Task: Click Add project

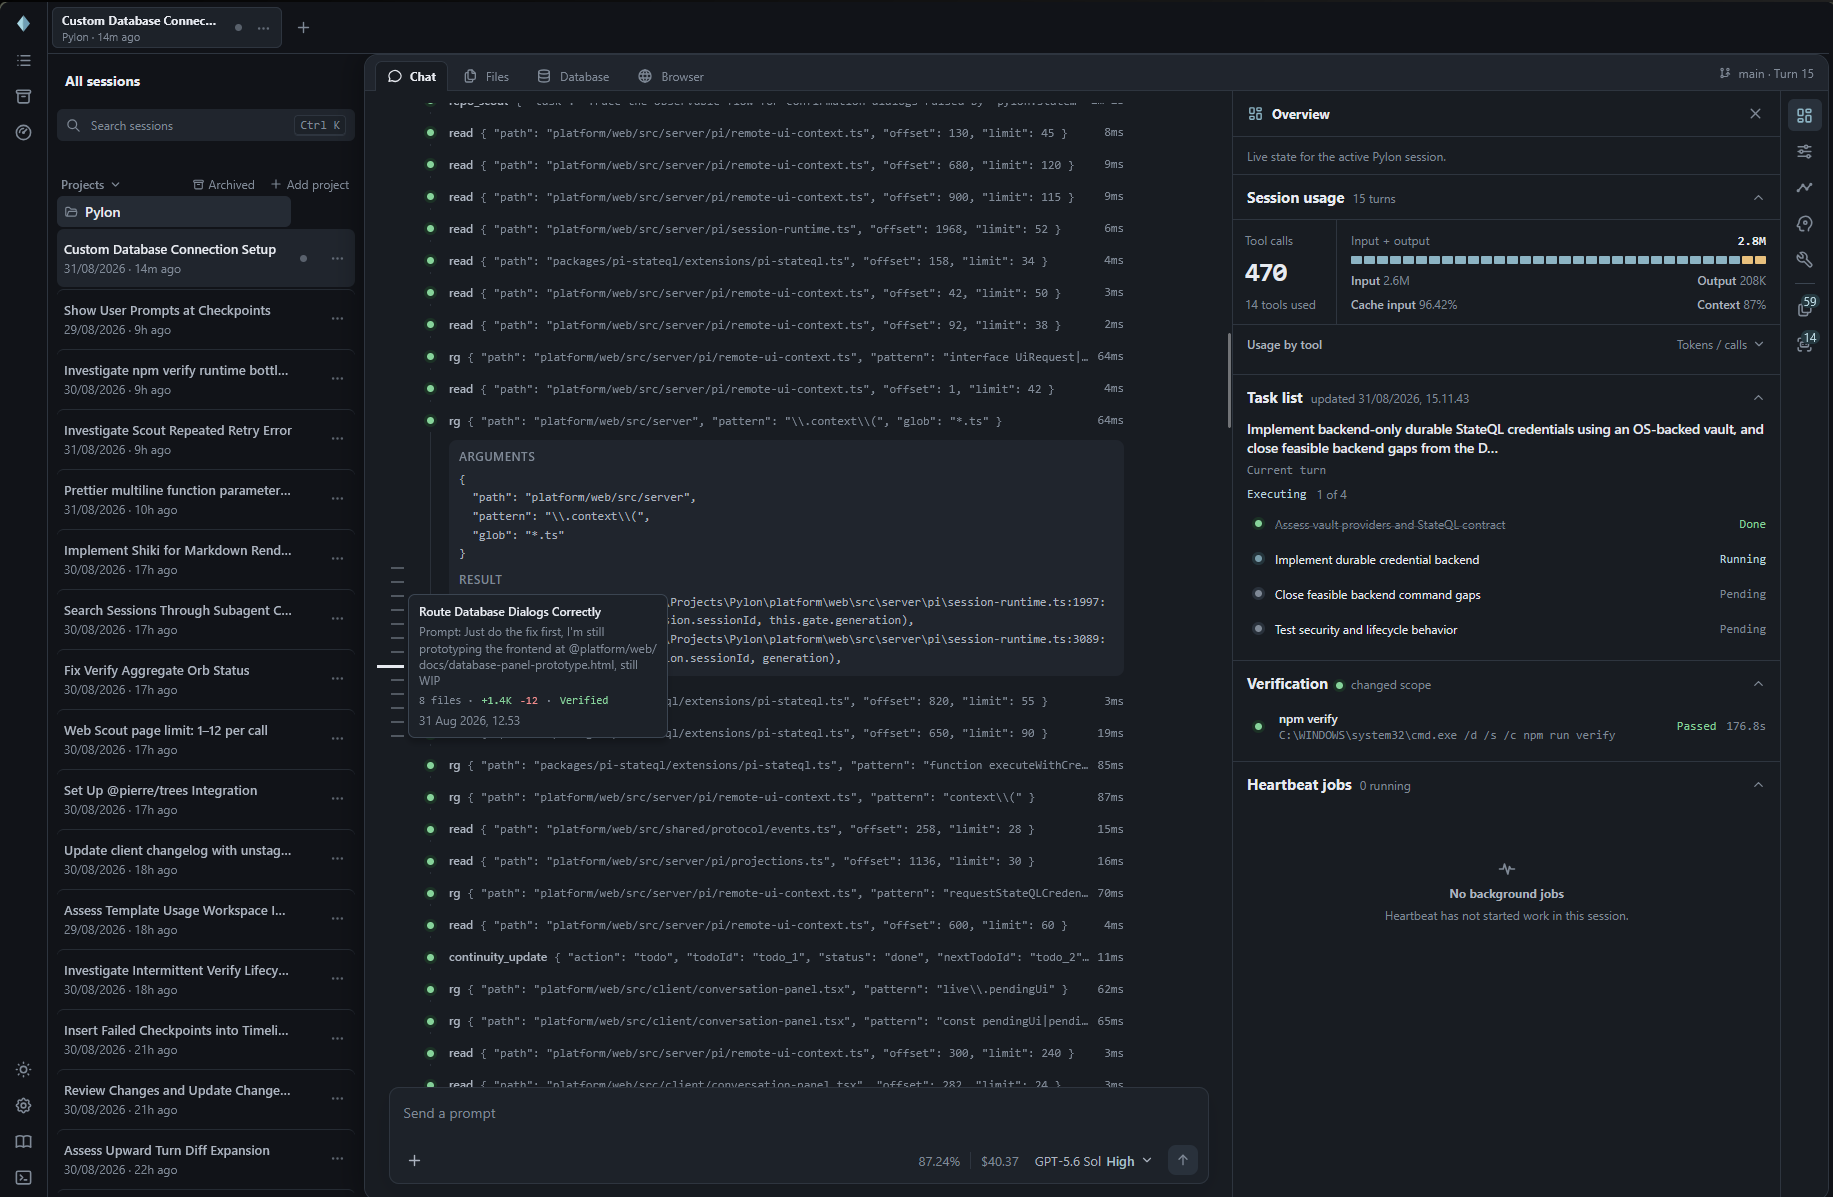Action: [310, 185]
